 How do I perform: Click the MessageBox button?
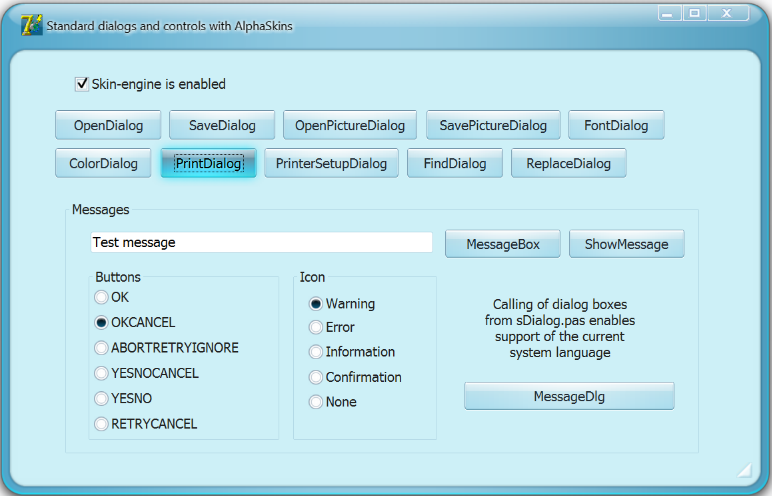pyautogui.click(x=503, y=244)
